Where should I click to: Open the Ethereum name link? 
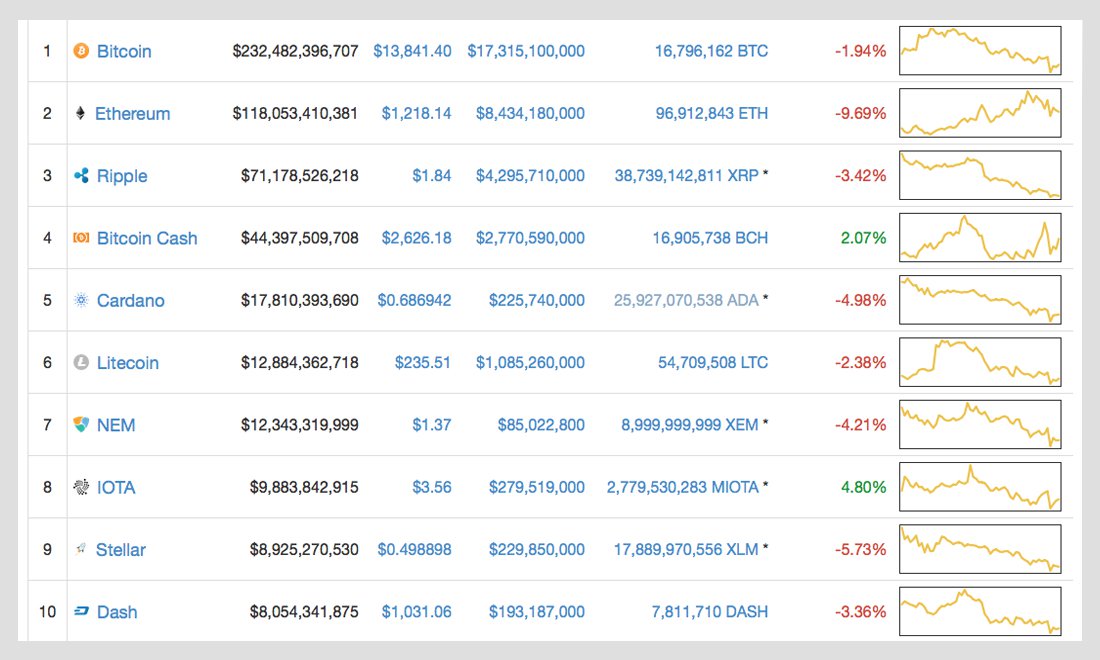pos(133,114)
